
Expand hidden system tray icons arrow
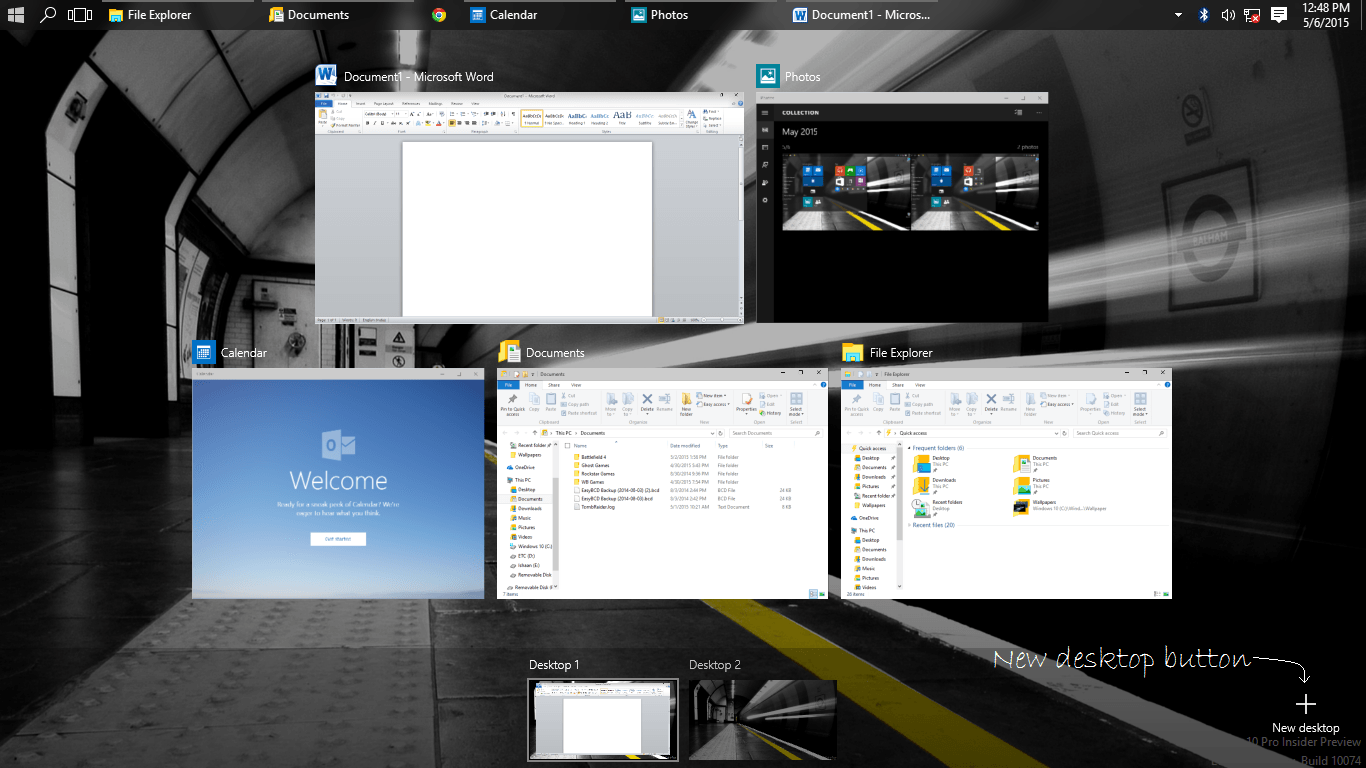pyautogui.click(x=1178, y=15)
